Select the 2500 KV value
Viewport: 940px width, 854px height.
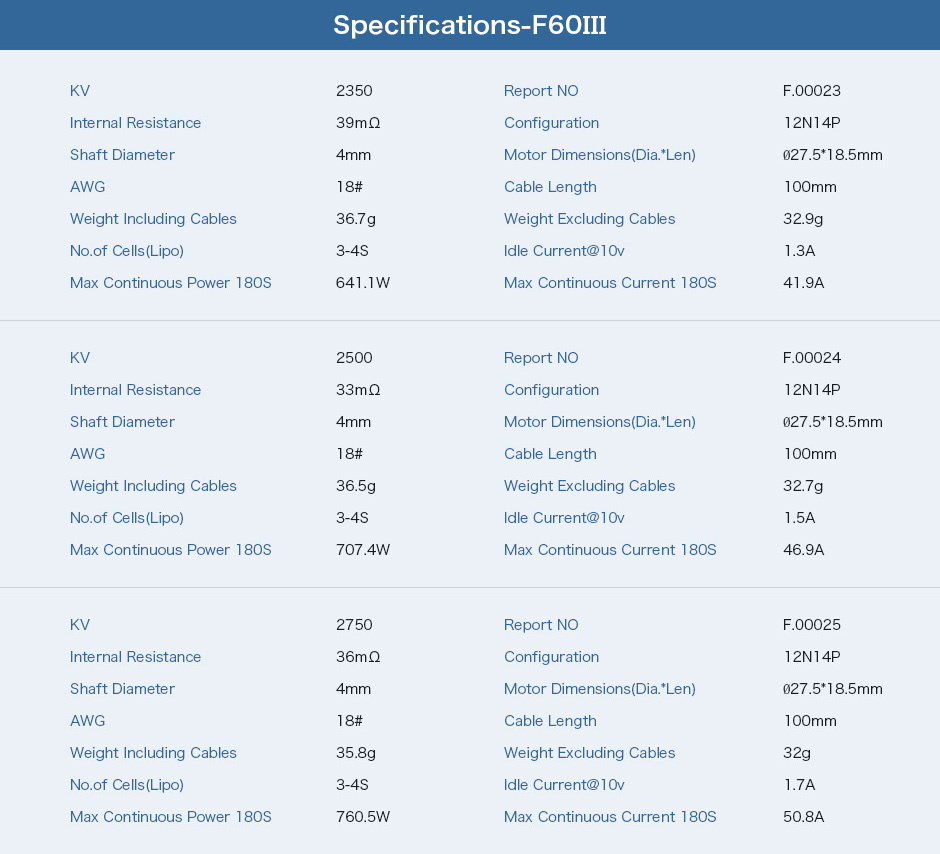354,358
